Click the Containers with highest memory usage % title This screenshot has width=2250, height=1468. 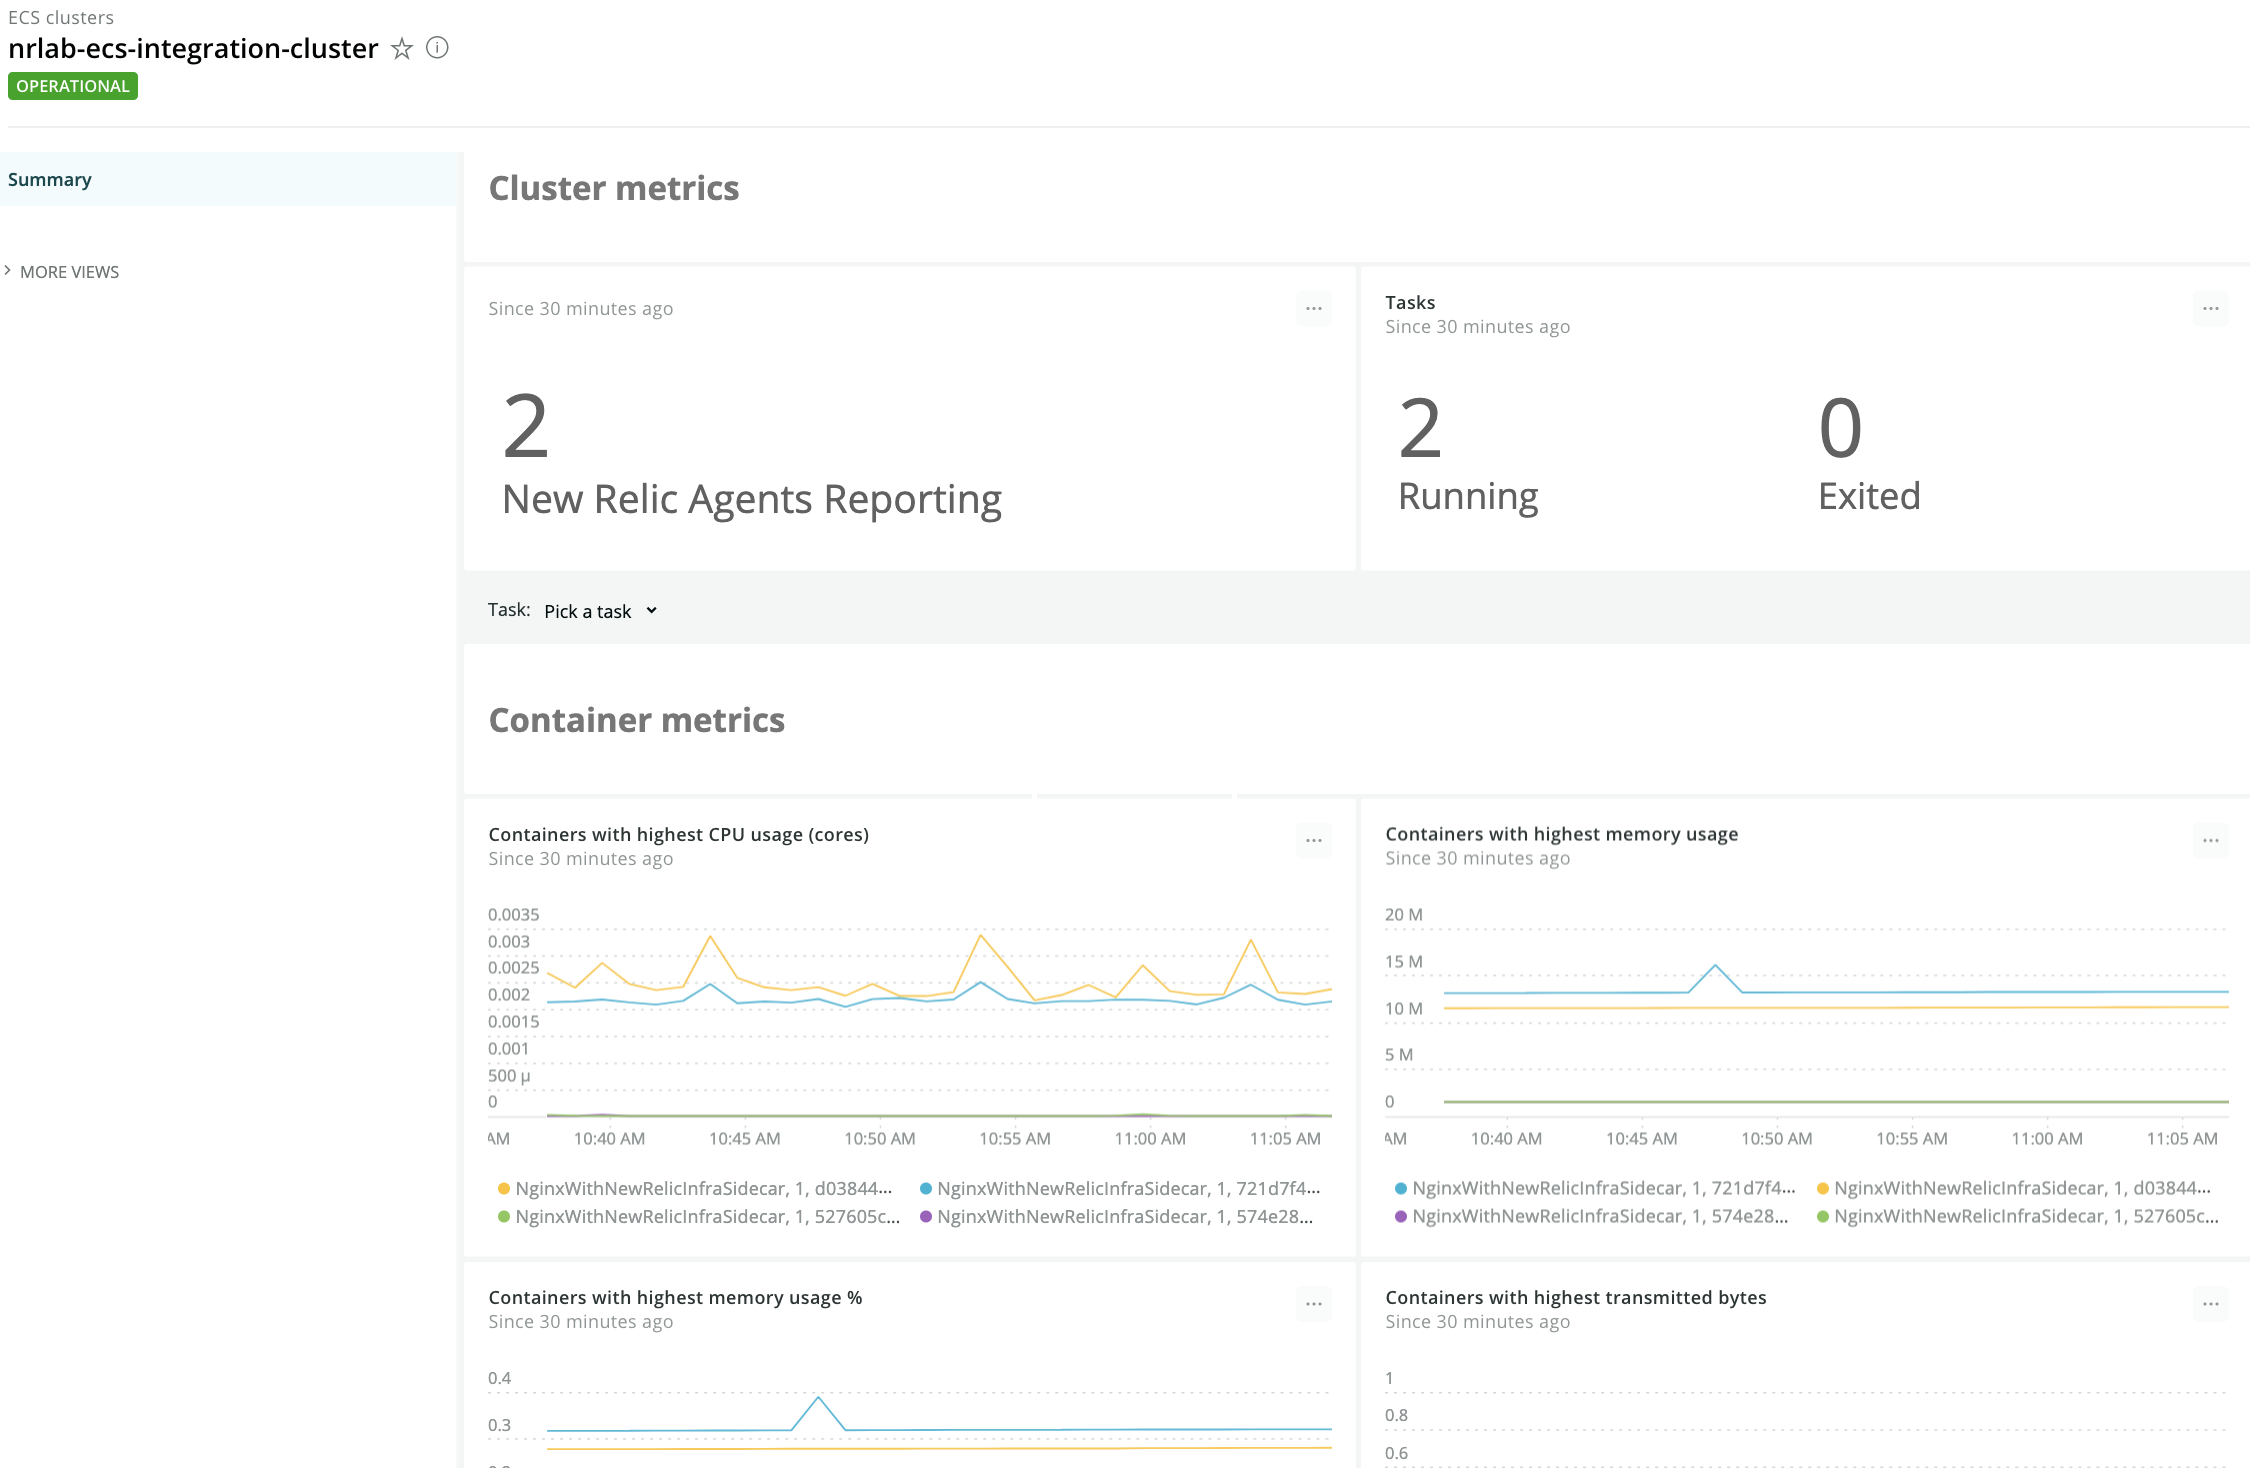pos(675,1297)
